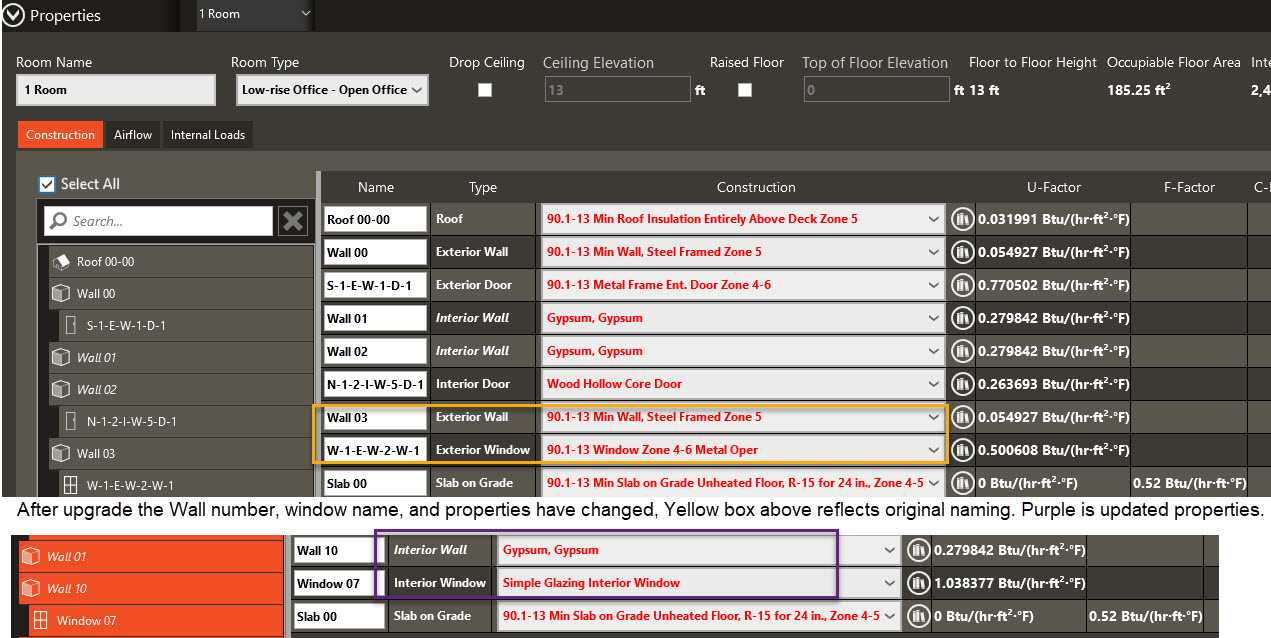Switch to the Internal Loads tab
The height and width of the screenshot is (638, 1271).
(207, 134)
